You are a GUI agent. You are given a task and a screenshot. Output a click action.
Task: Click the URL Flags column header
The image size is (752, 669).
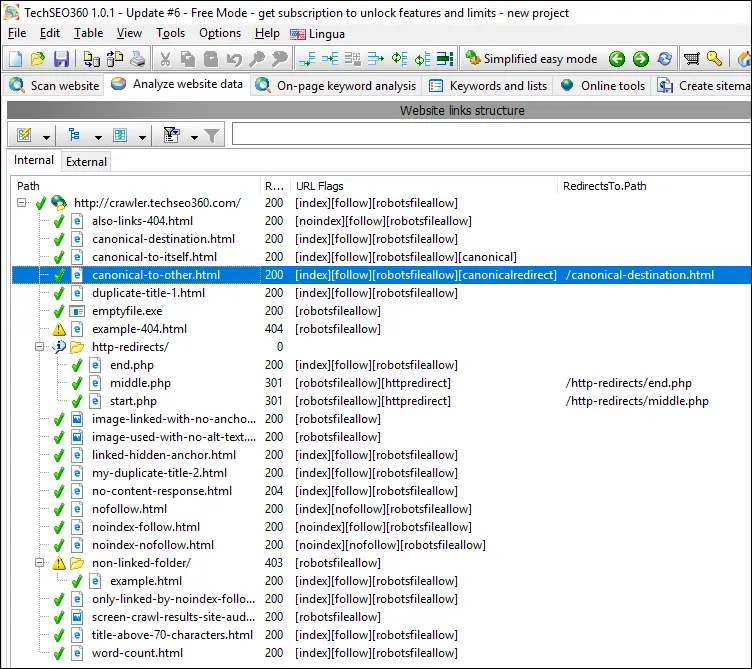click(320, 185)
